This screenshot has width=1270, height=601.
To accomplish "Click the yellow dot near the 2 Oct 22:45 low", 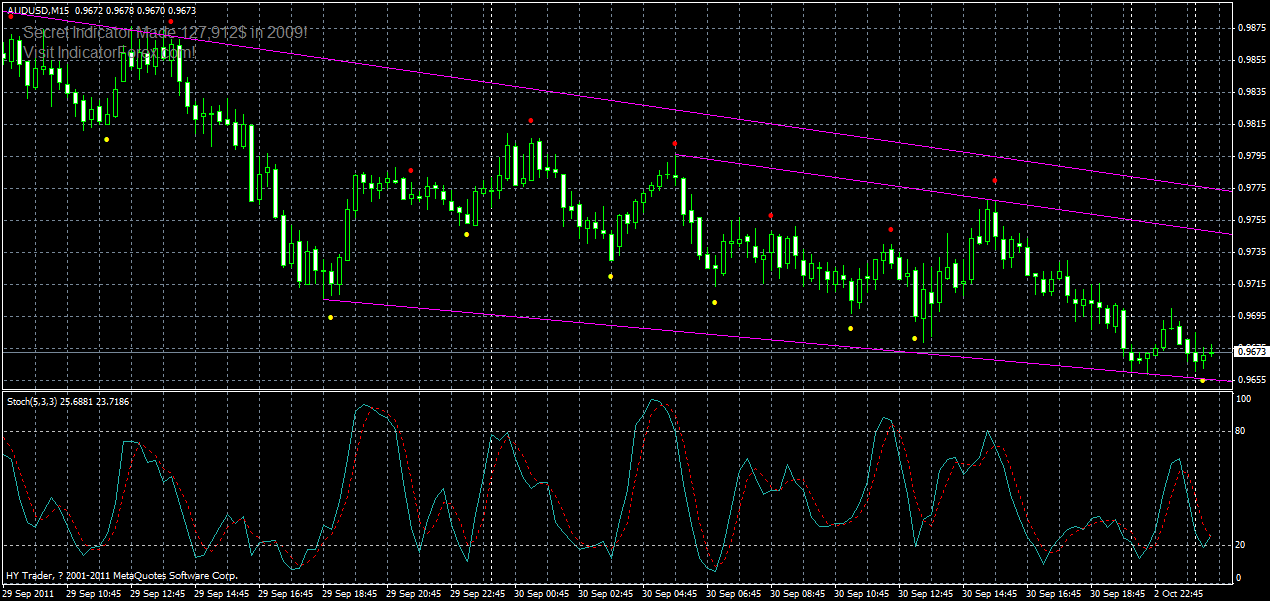I will point(1203,381).
